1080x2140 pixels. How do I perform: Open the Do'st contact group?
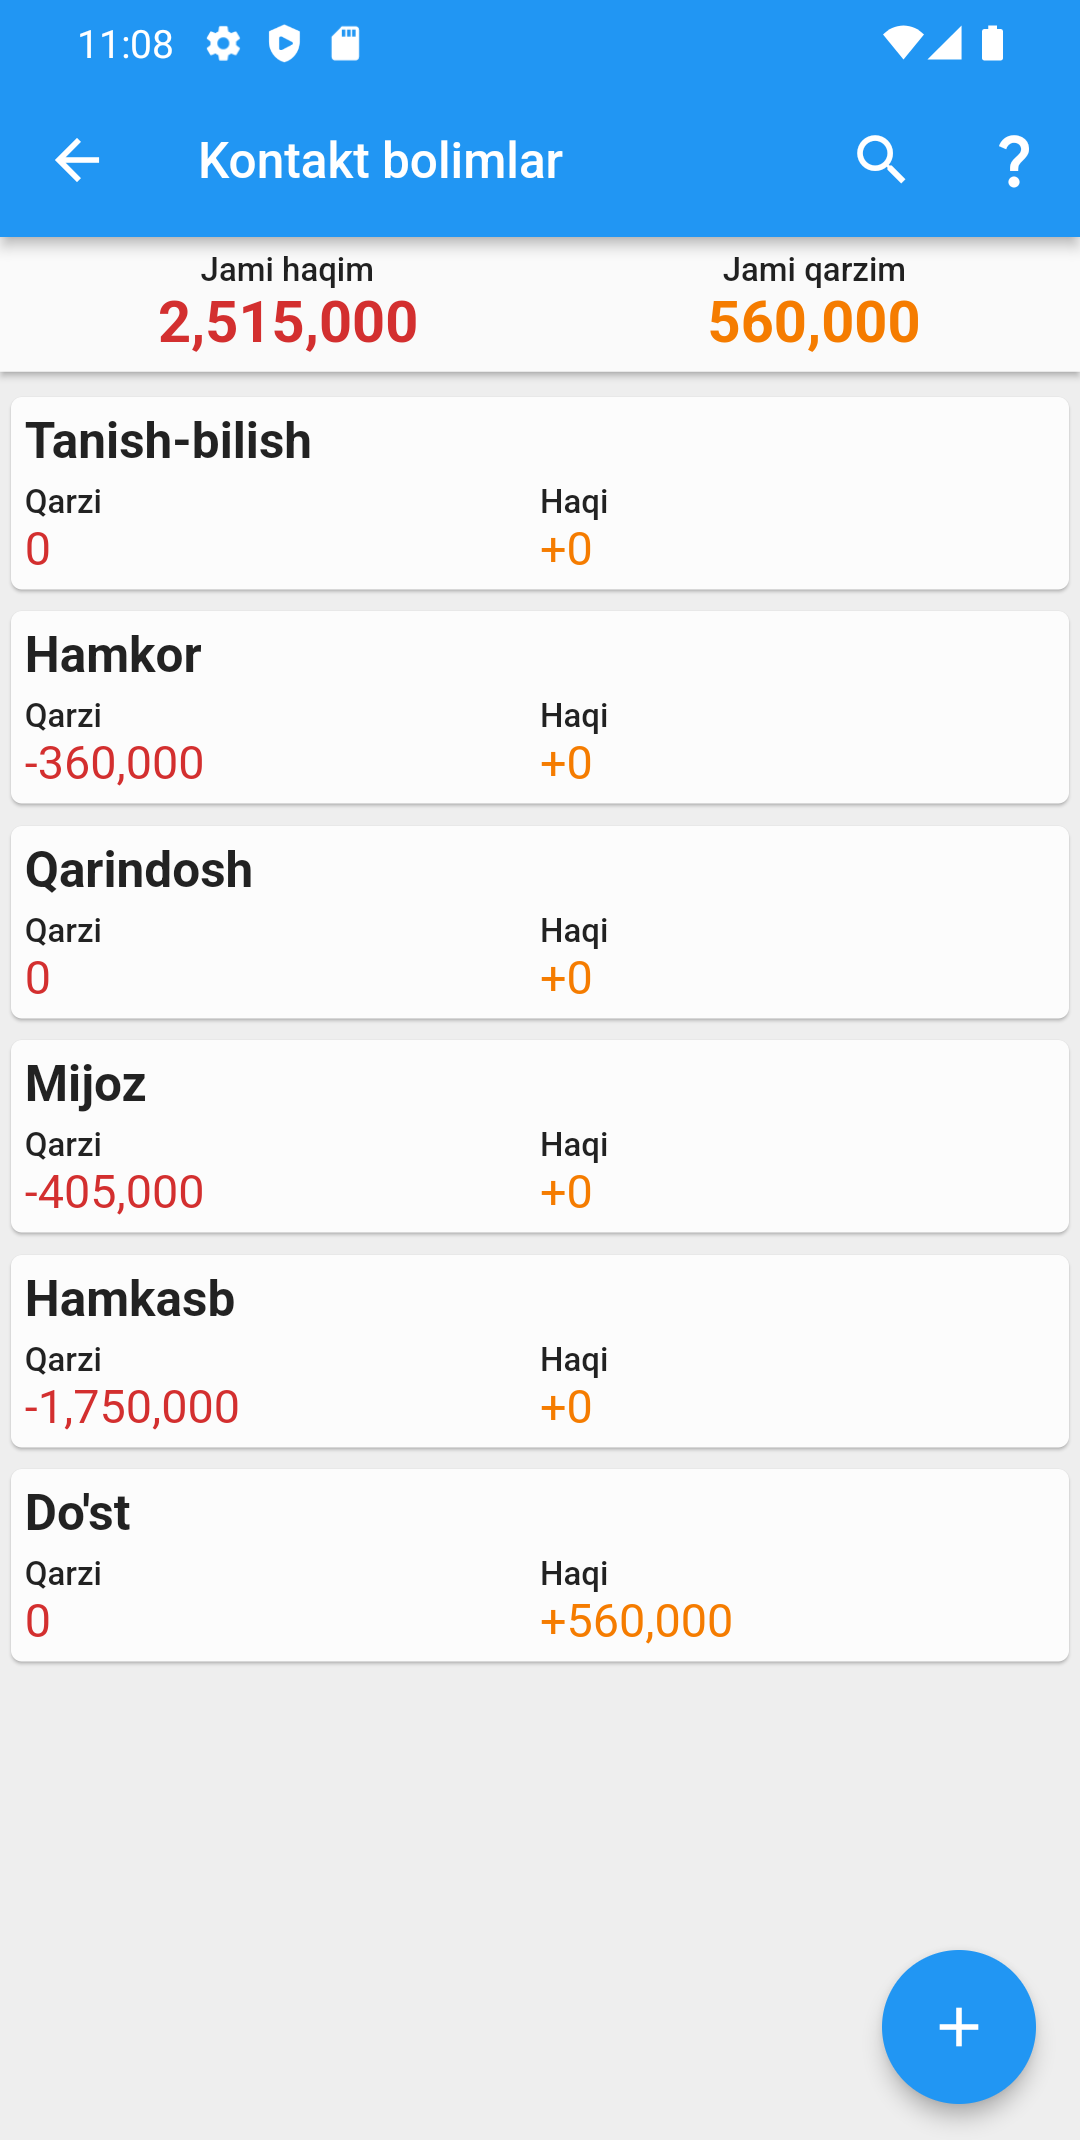[x=540, y=1565]
